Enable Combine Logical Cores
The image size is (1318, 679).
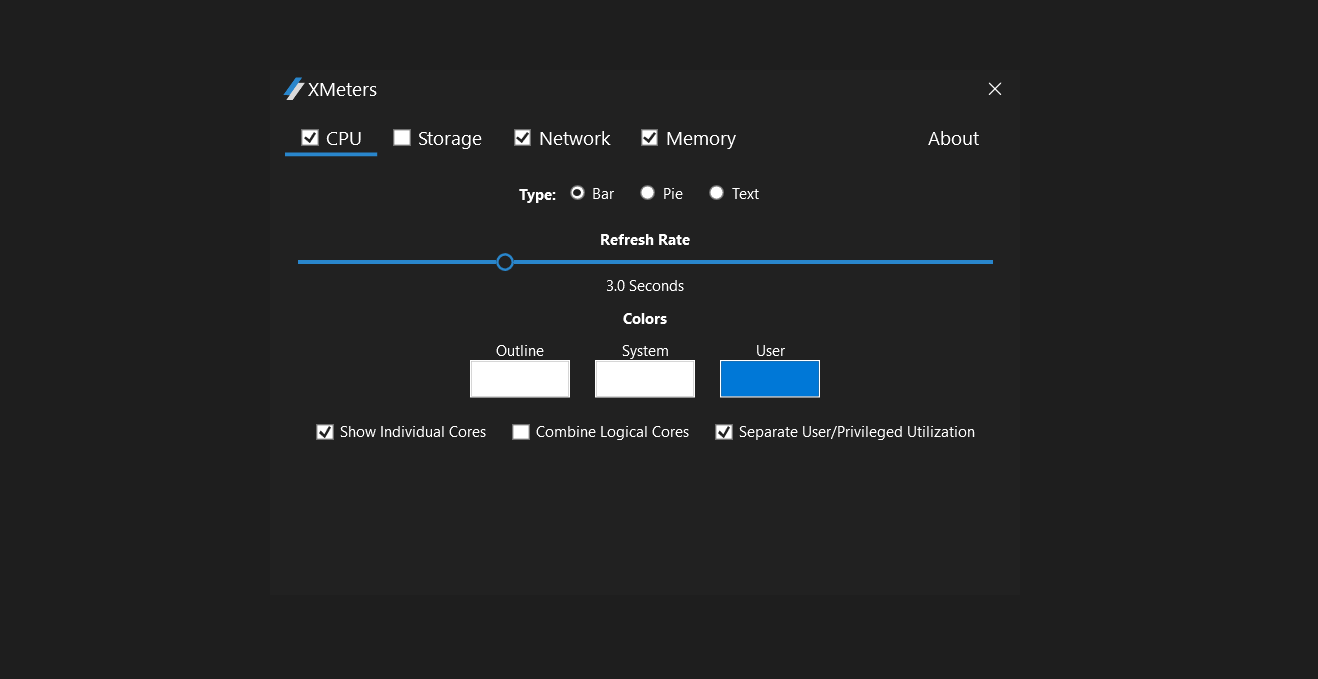(521, 431)
